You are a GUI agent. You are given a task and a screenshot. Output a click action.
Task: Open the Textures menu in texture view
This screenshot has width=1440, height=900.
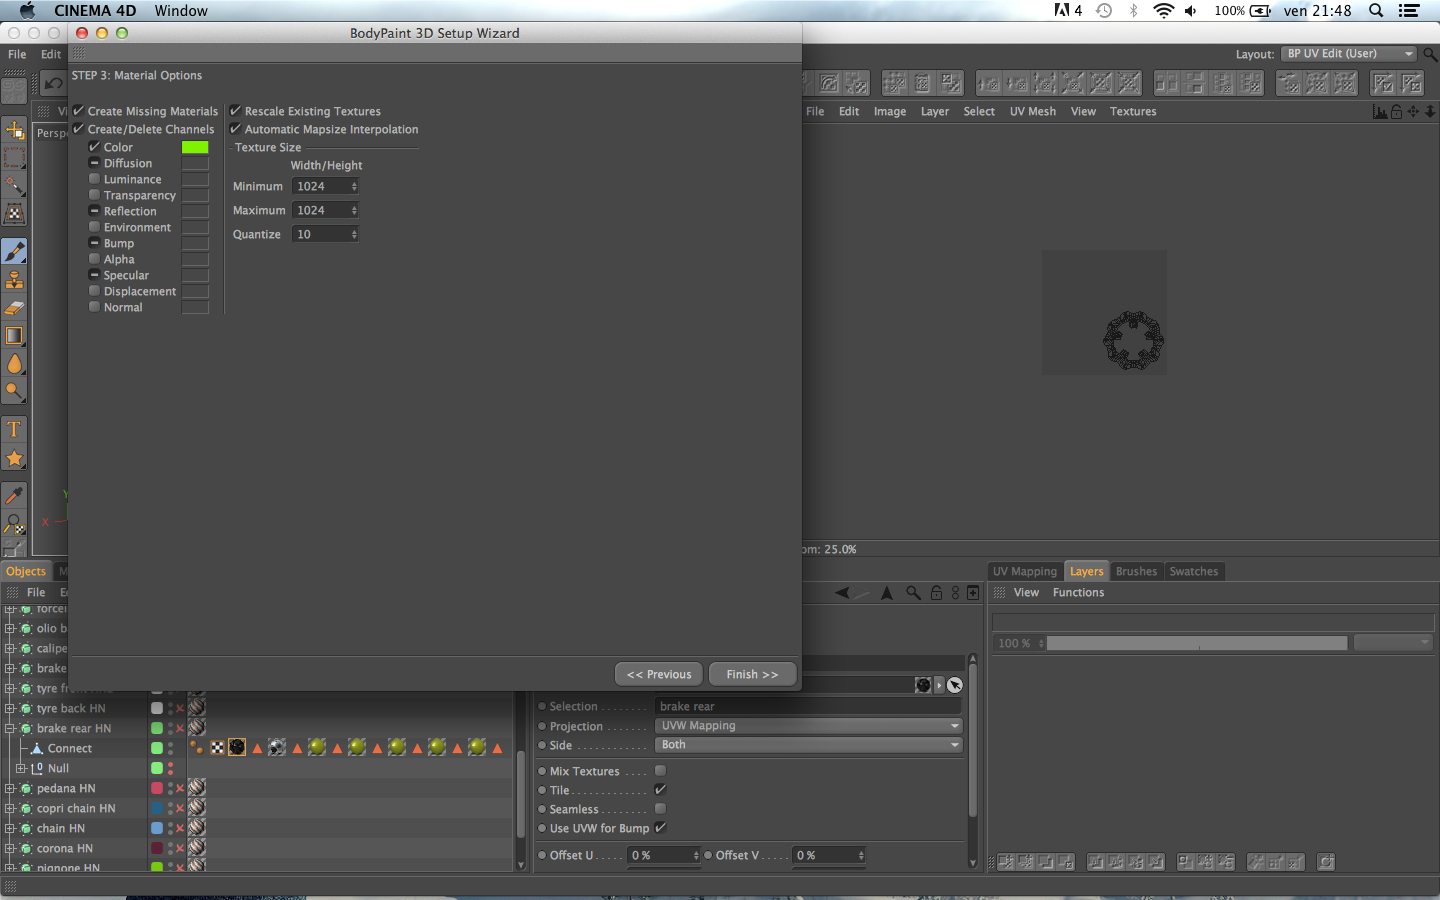1133,112
